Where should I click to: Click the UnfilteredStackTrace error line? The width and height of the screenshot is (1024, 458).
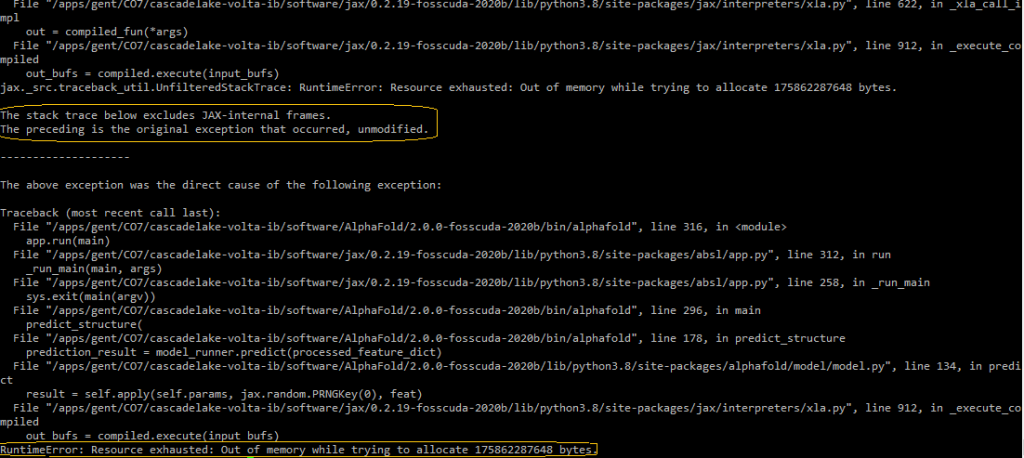point(448,88)
